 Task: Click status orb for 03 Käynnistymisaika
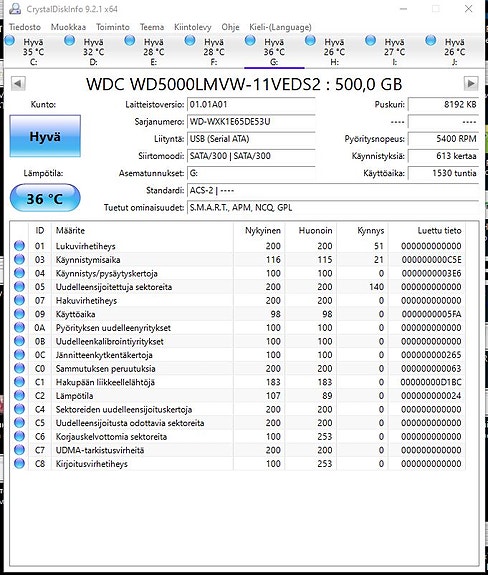pos(19,259)
